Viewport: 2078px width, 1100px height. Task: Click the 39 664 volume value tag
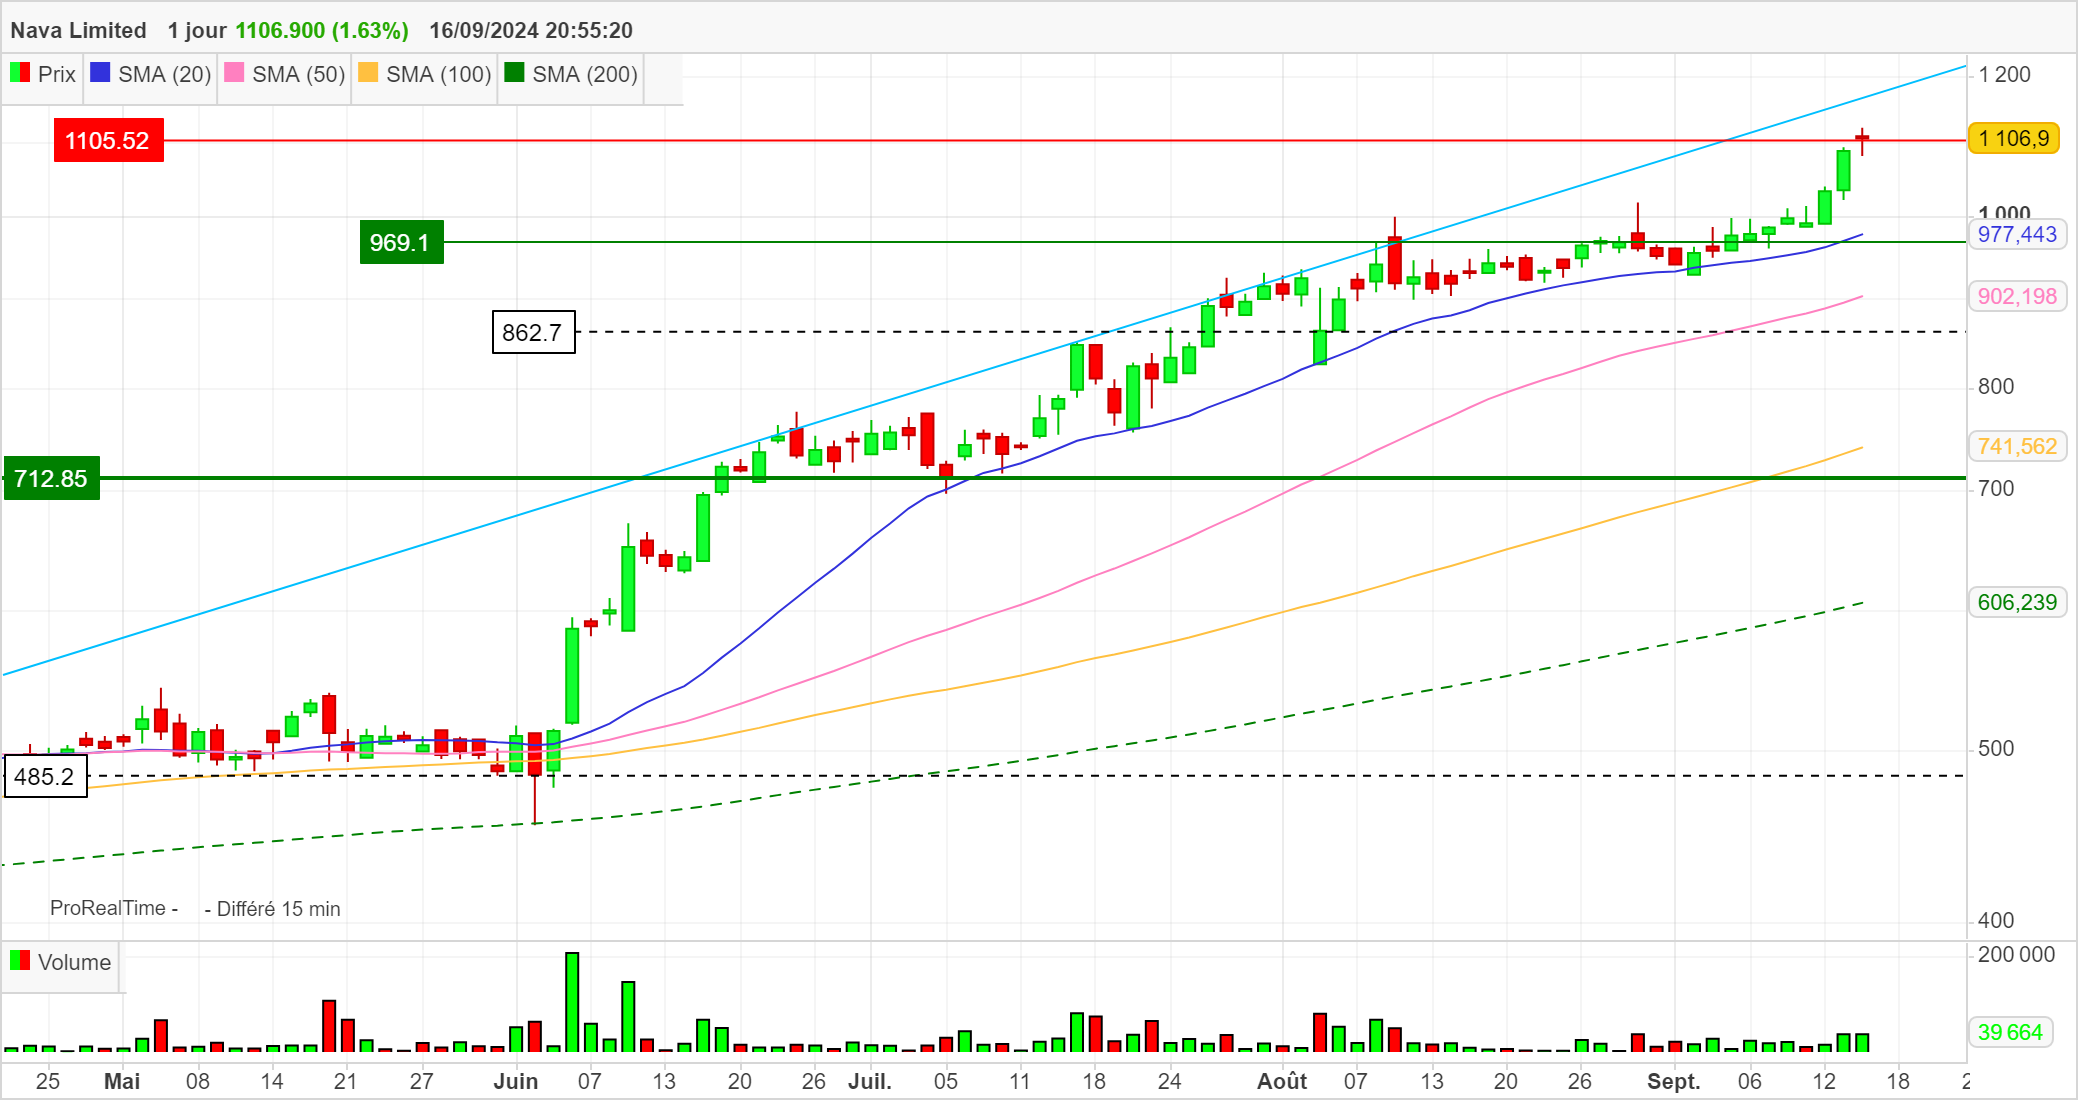coord(2011,1032)
